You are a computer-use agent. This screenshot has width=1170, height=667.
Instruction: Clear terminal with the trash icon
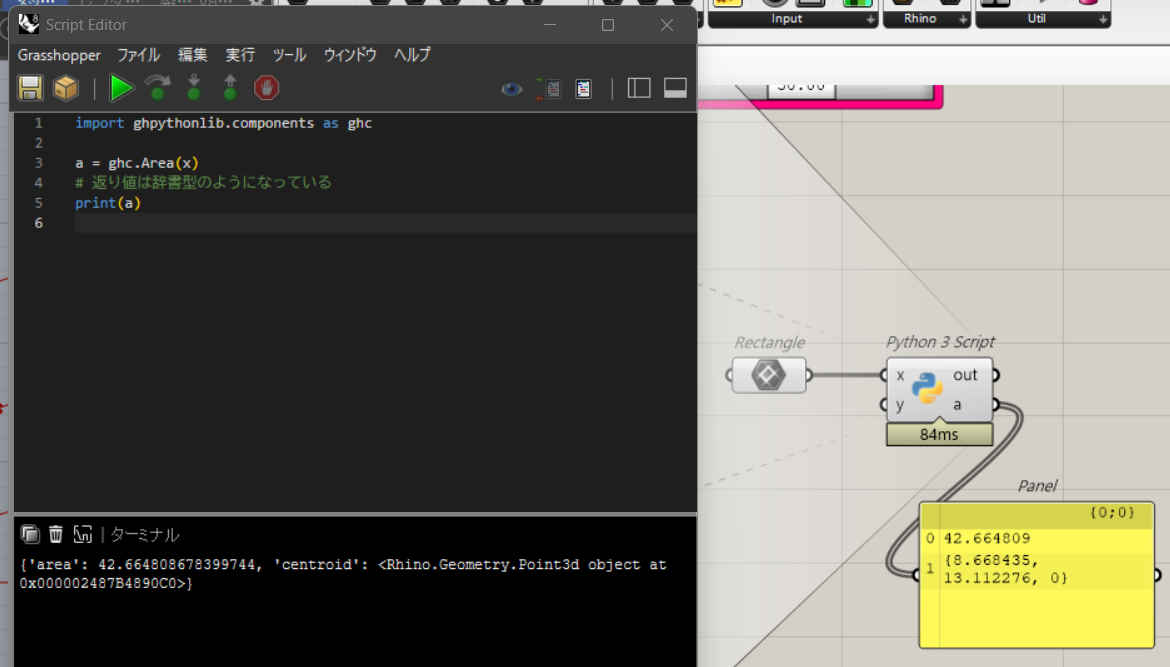click(56, 534)
